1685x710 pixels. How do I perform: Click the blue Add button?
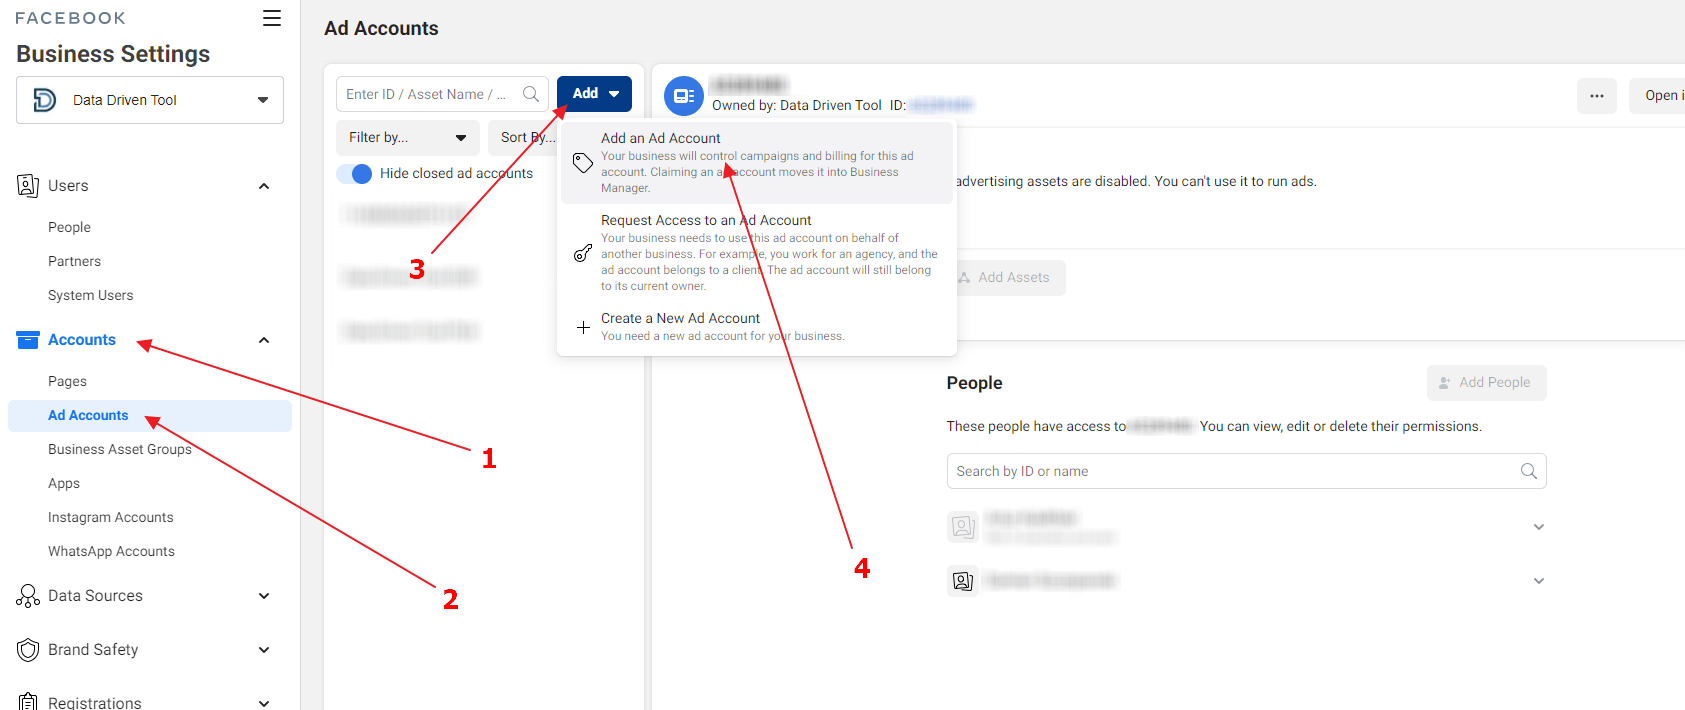[x=594, y=94]
